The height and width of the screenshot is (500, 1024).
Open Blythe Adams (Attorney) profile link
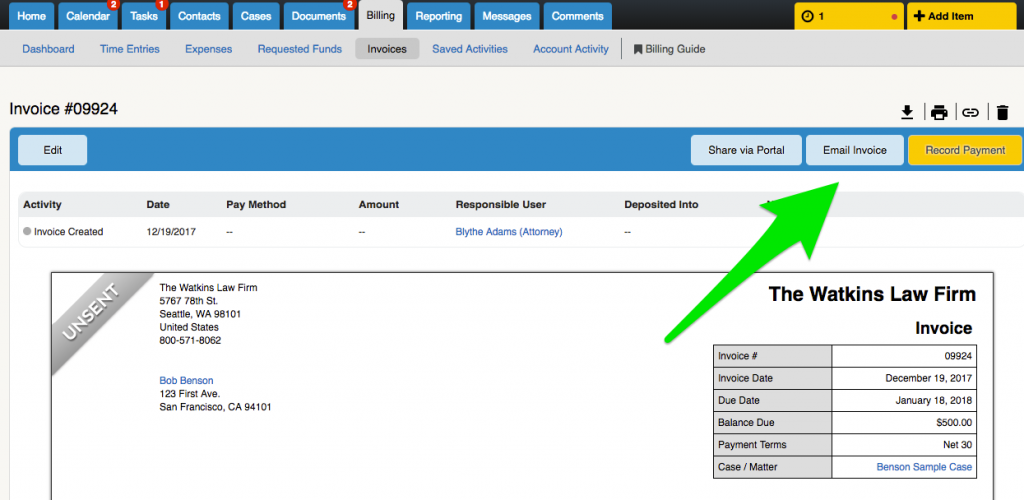pos(509,232)
